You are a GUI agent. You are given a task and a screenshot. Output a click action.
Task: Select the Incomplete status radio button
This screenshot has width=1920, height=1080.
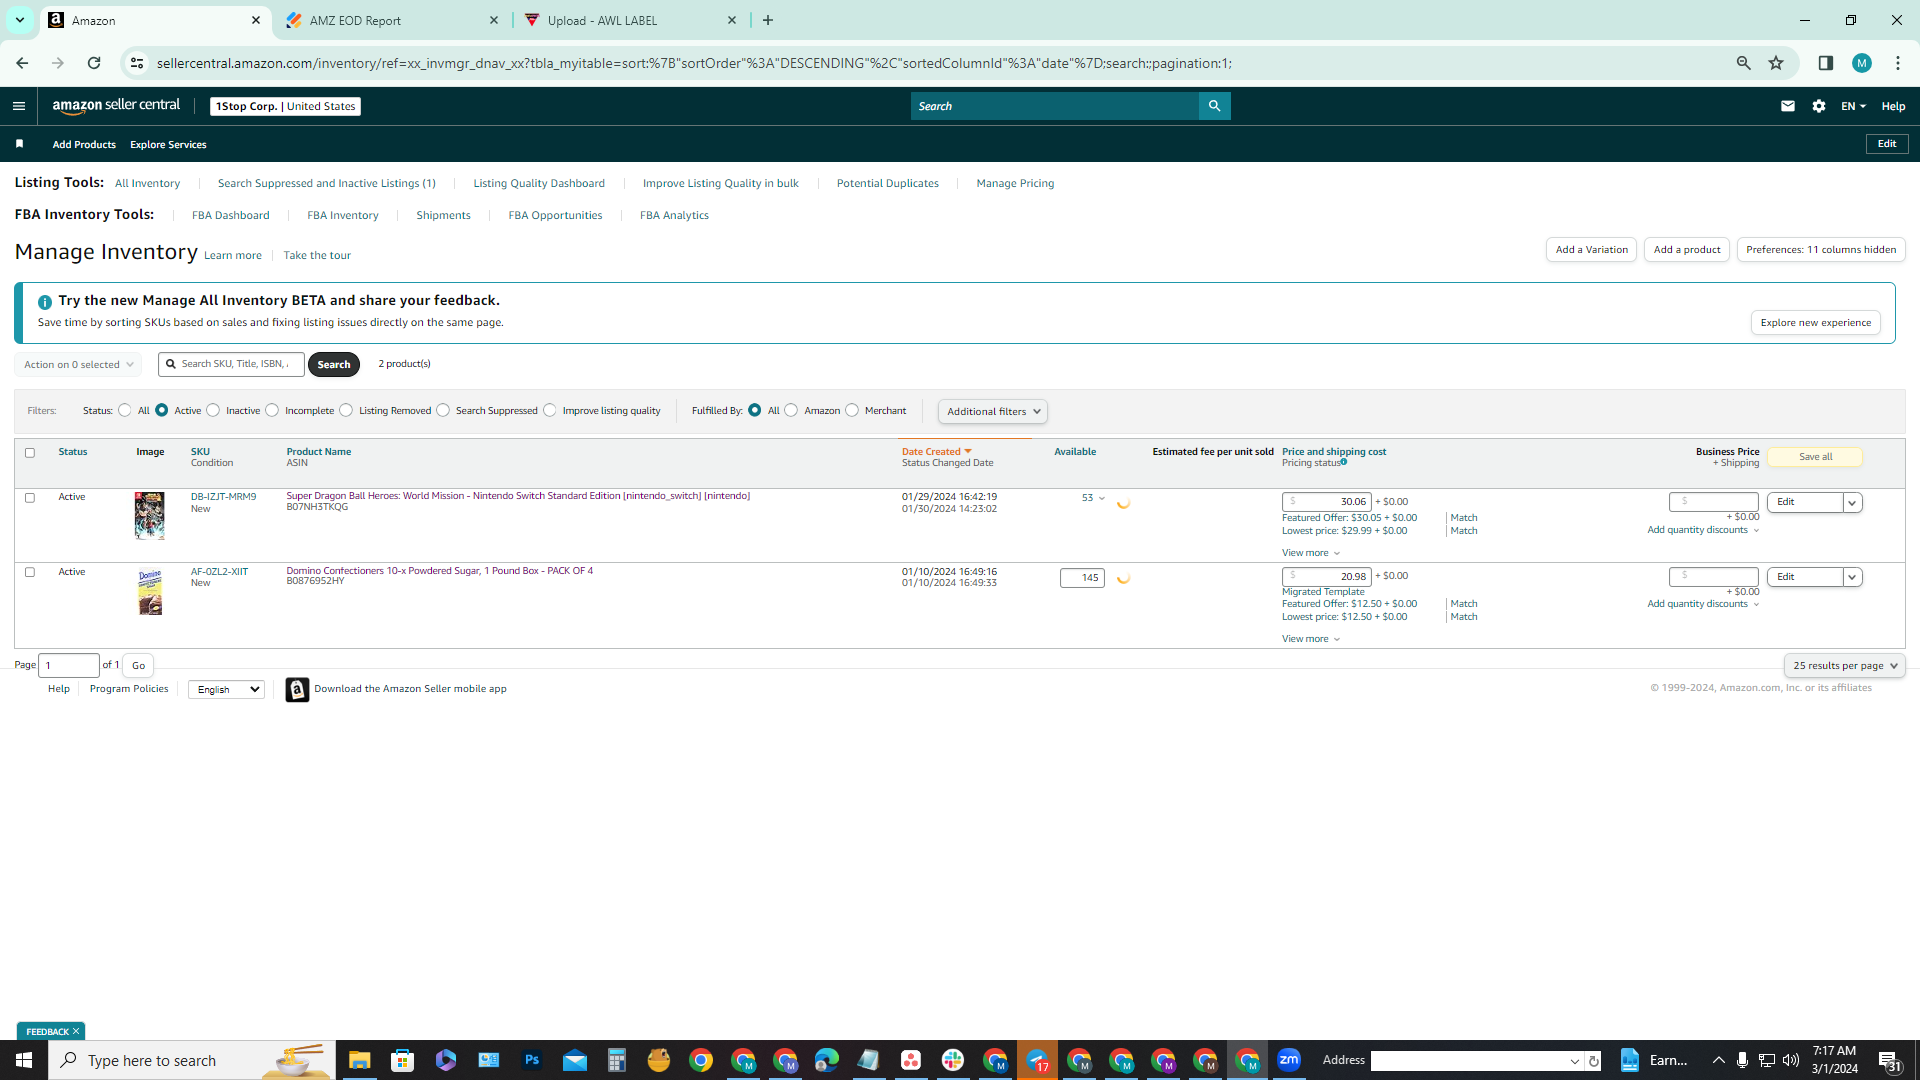(x=272, y=411)
